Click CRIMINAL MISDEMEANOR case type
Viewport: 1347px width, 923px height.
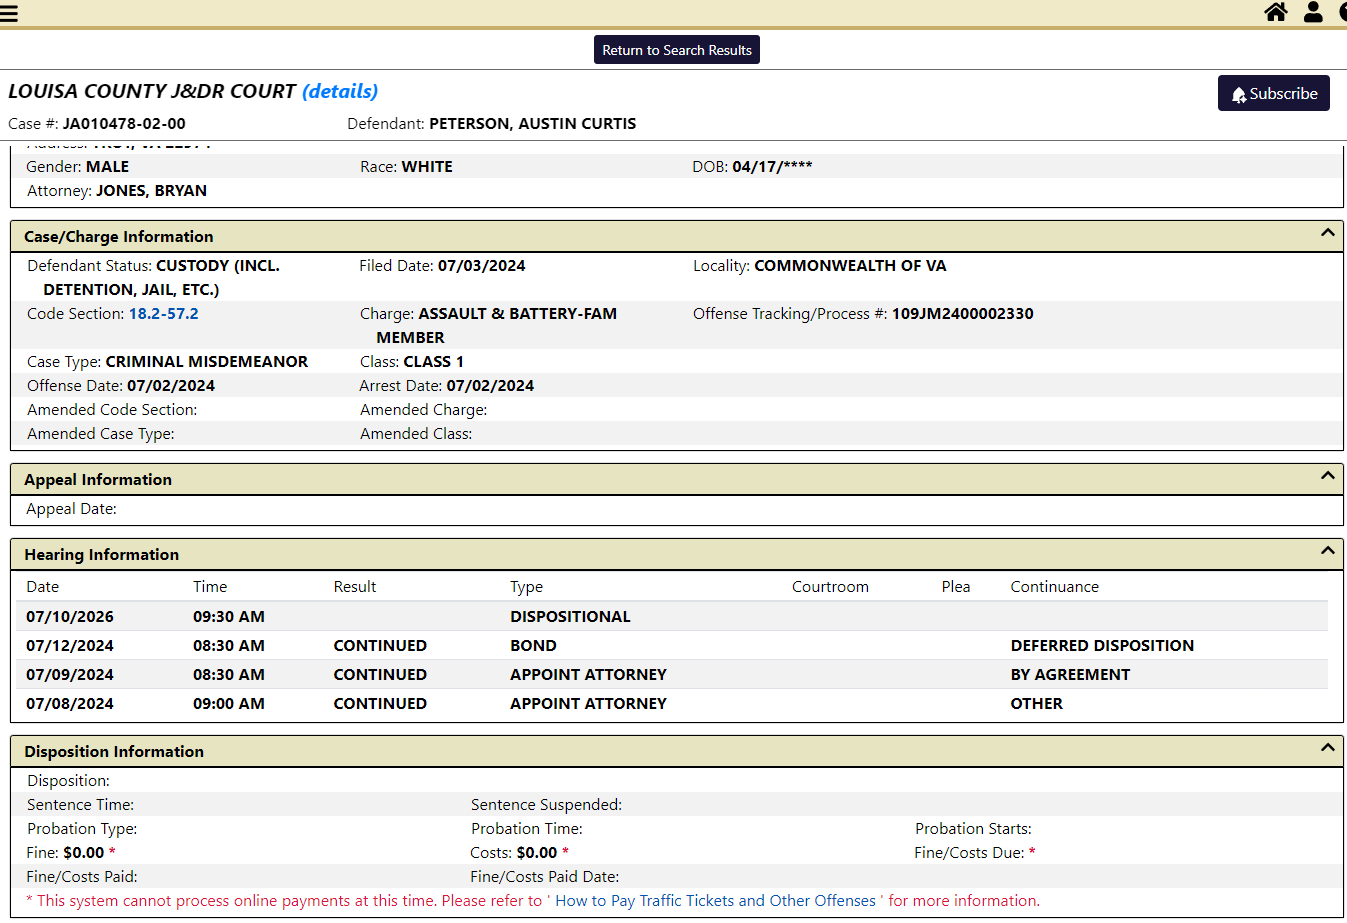pyautogui.click(x=207, y=362)
